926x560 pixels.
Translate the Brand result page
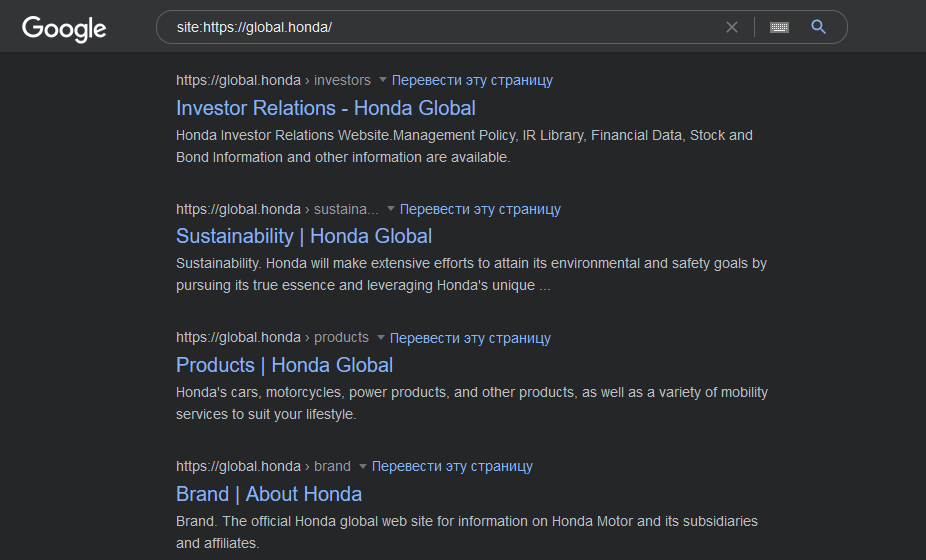pyautogui.click(x=452, y=466)
